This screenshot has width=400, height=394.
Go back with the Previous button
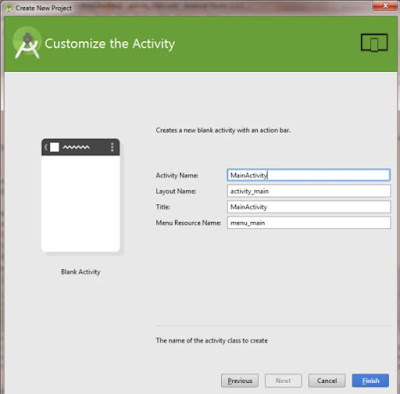240,381
